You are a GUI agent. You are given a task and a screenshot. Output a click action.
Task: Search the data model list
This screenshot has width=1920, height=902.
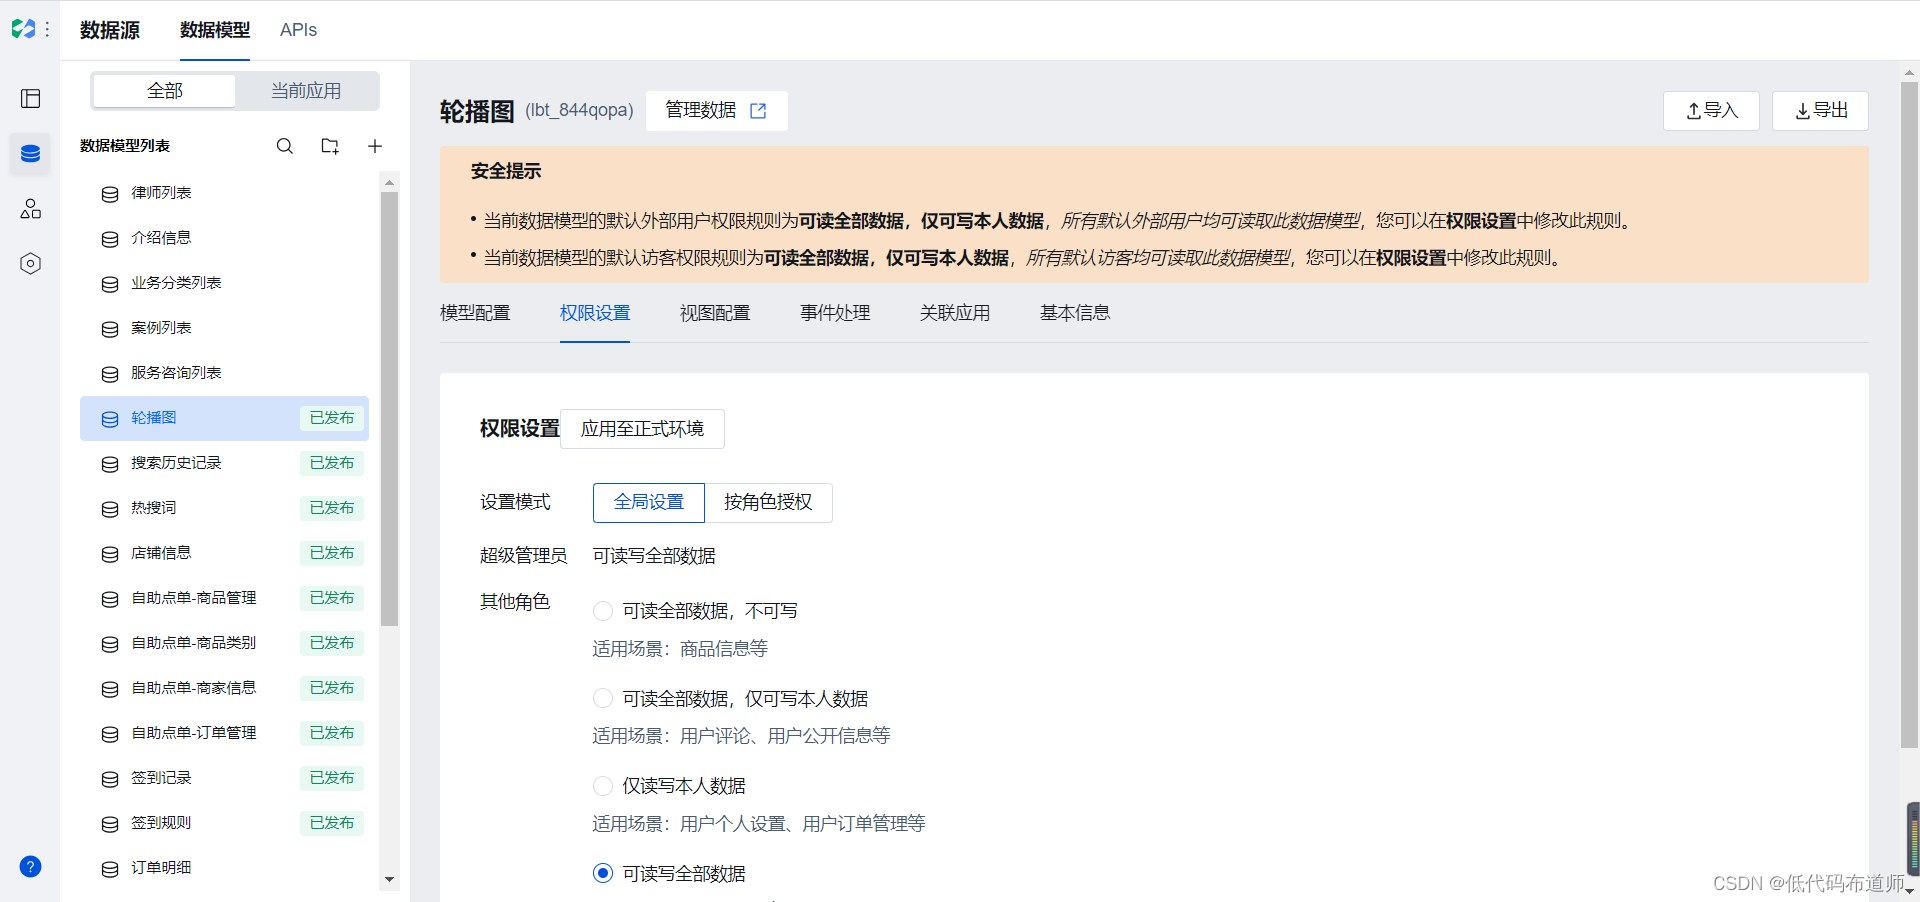pyautogui.click(x=285, y=146)
